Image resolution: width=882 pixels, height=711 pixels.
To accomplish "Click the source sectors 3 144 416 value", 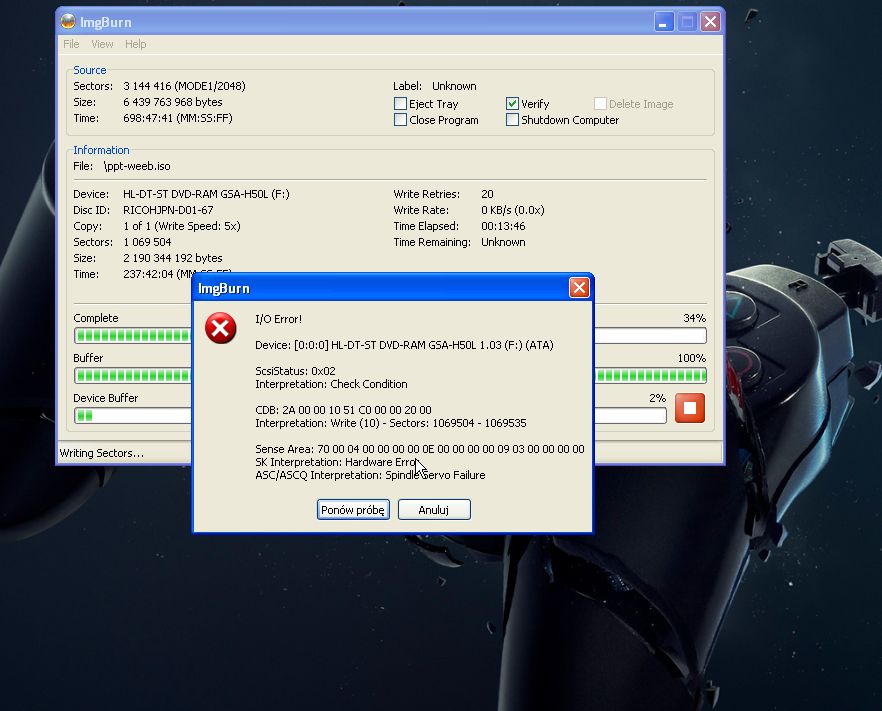I will coord(184,86).
